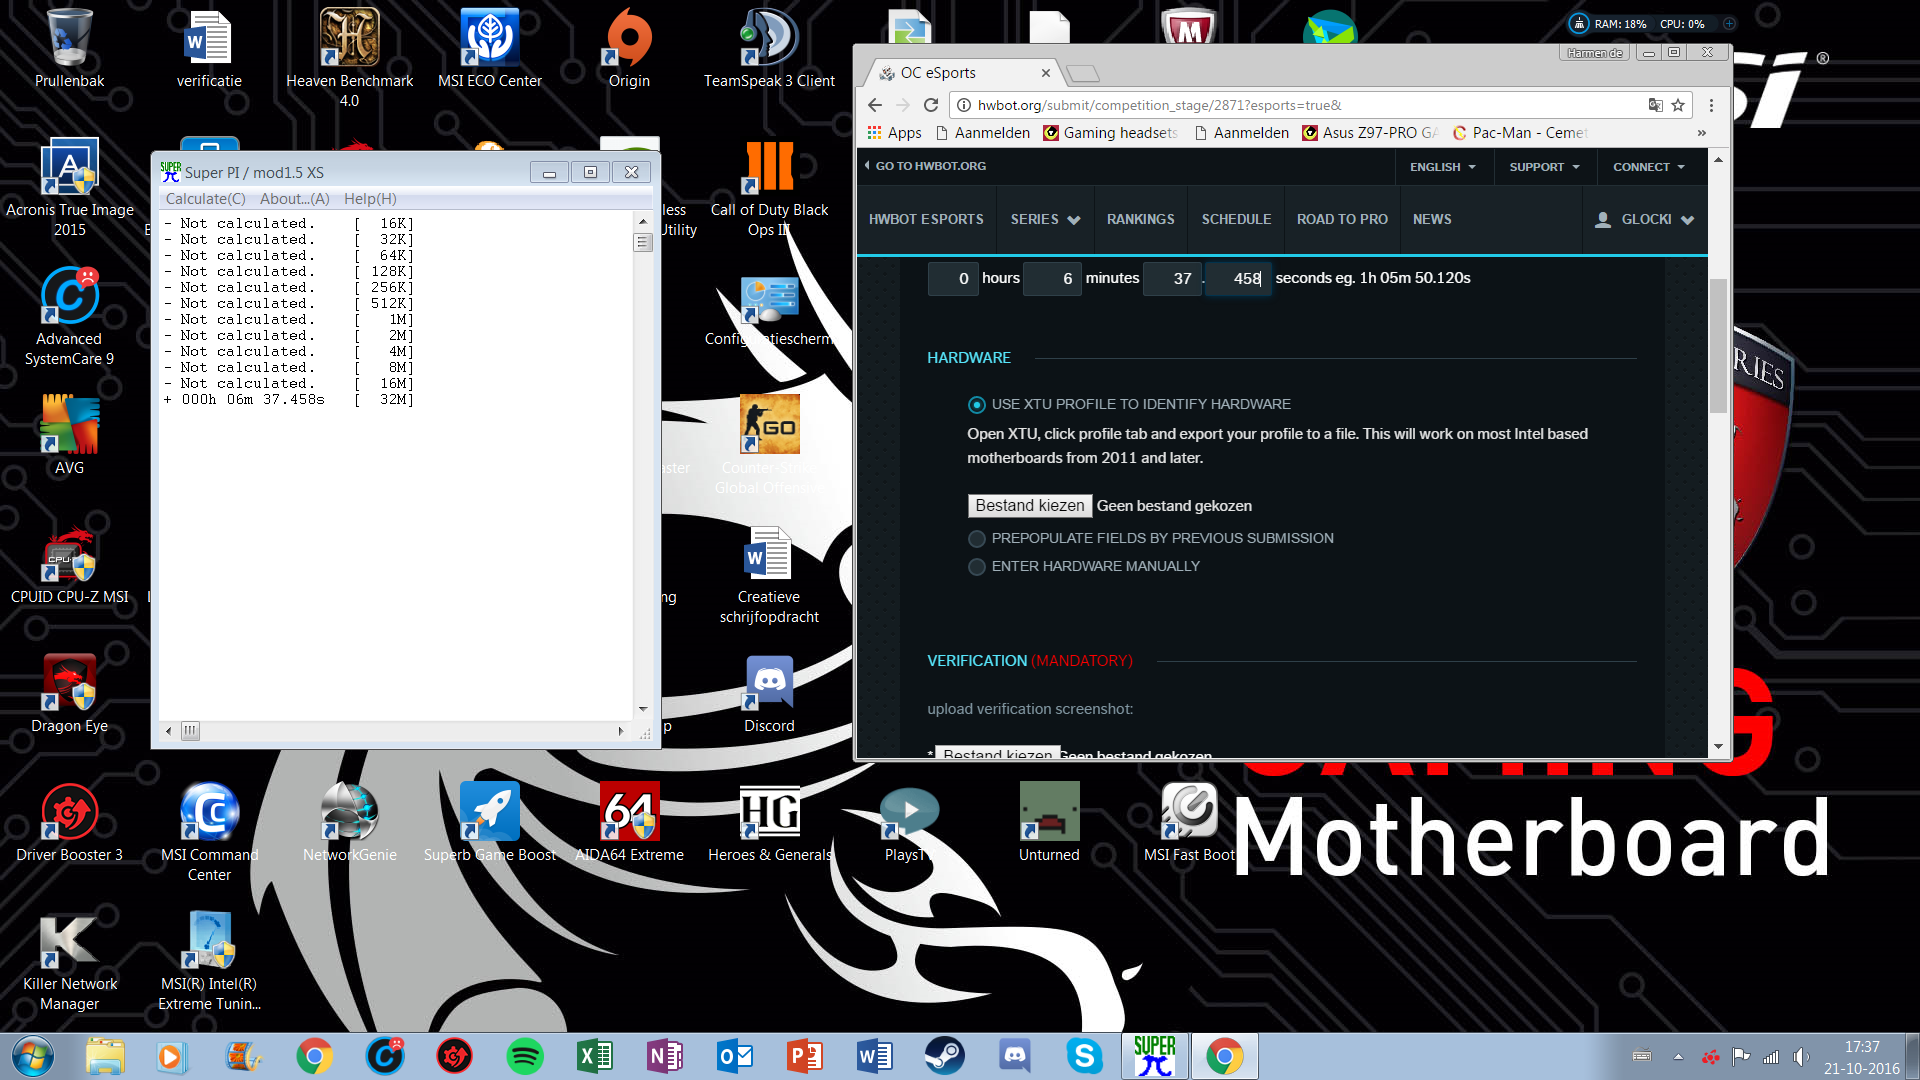Open Calculate menu in Super PI
Image resolution: width=1920 pixels, height=1080 pixels.
coord(205,199)
